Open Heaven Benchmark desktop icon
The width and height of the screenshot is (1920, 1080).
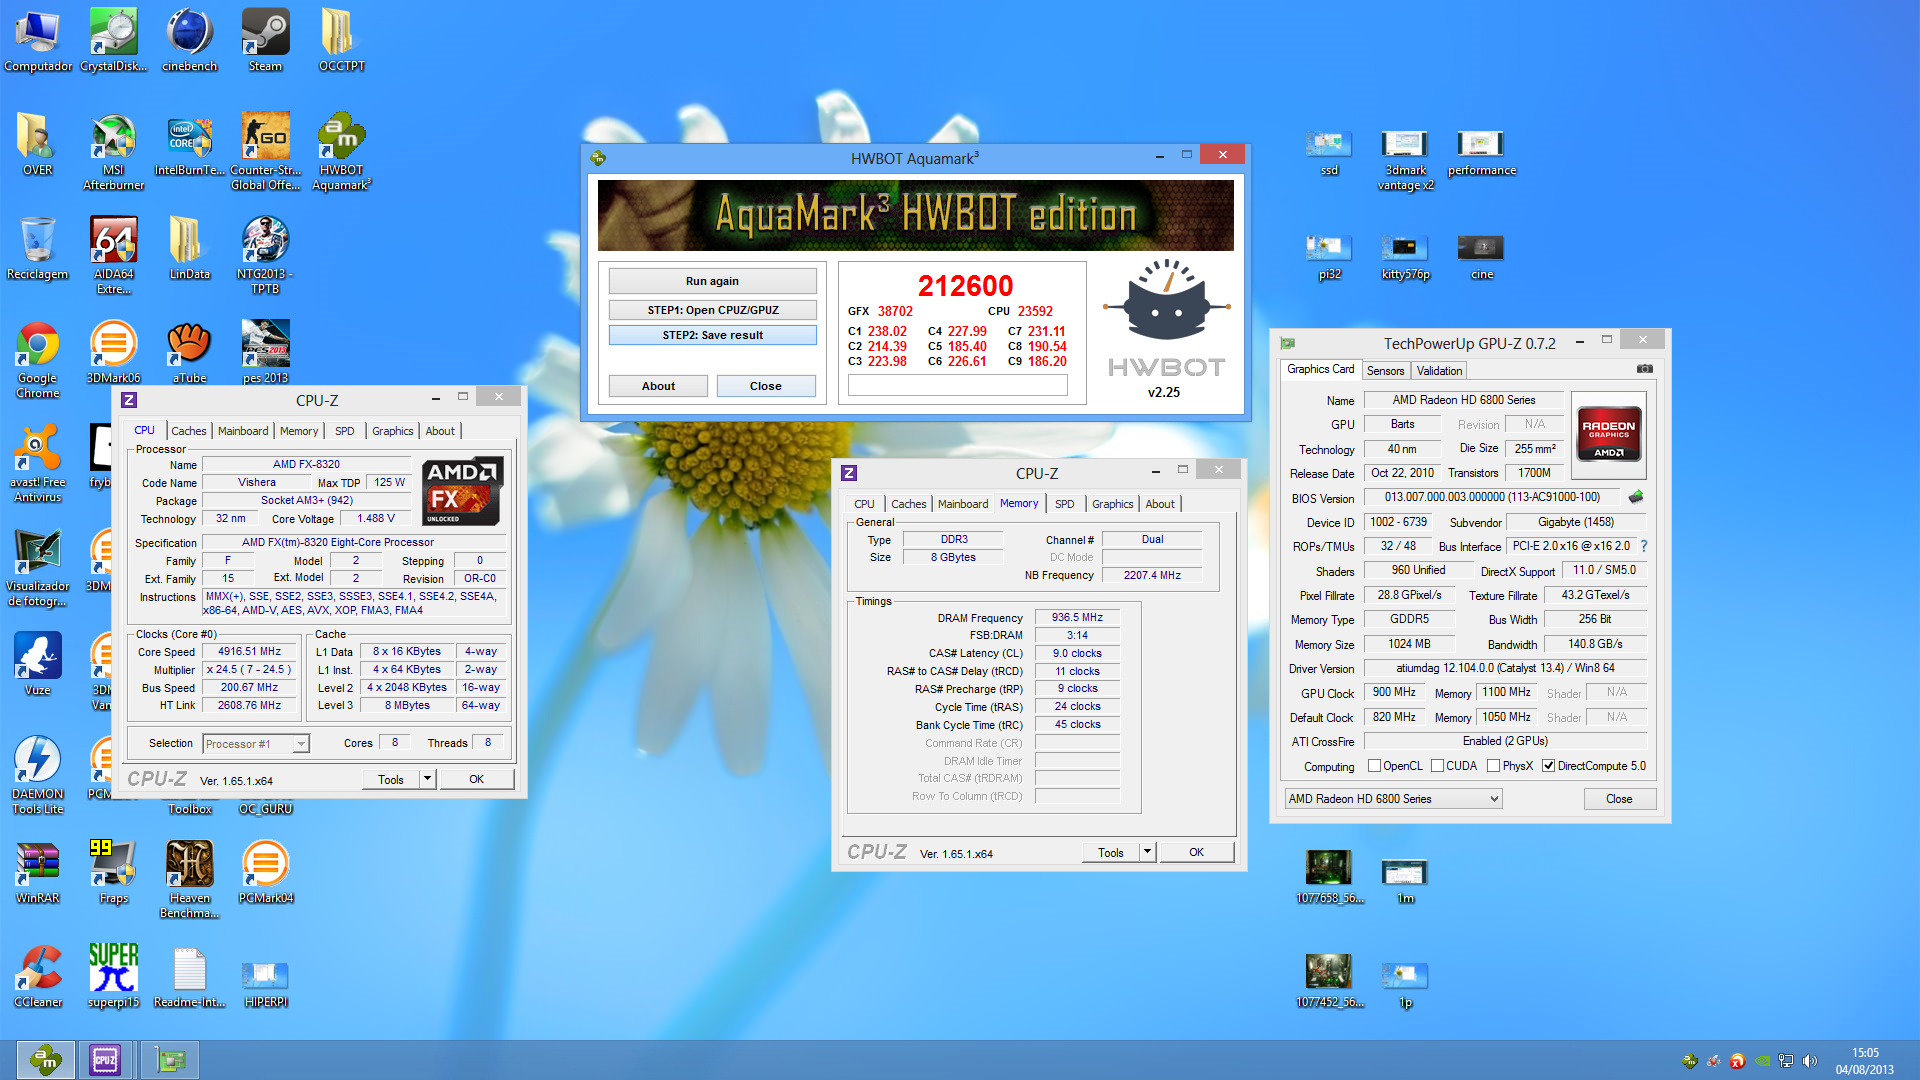(x=189, y=880)
